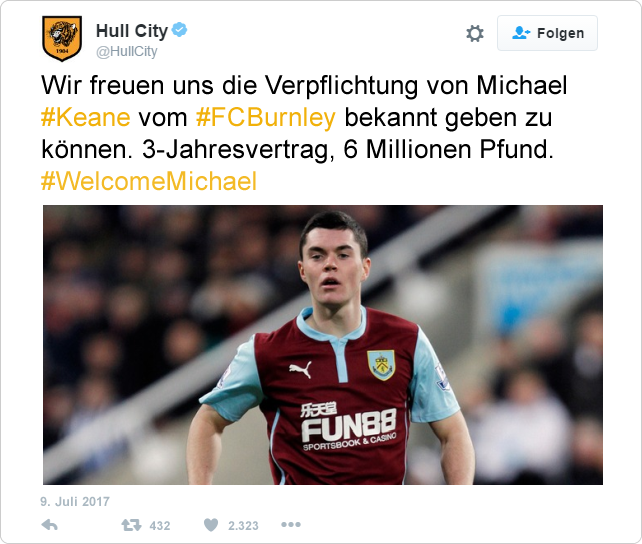Click the blue verified badge
This screenshot has height=544, width=642.
coord(179,30)
